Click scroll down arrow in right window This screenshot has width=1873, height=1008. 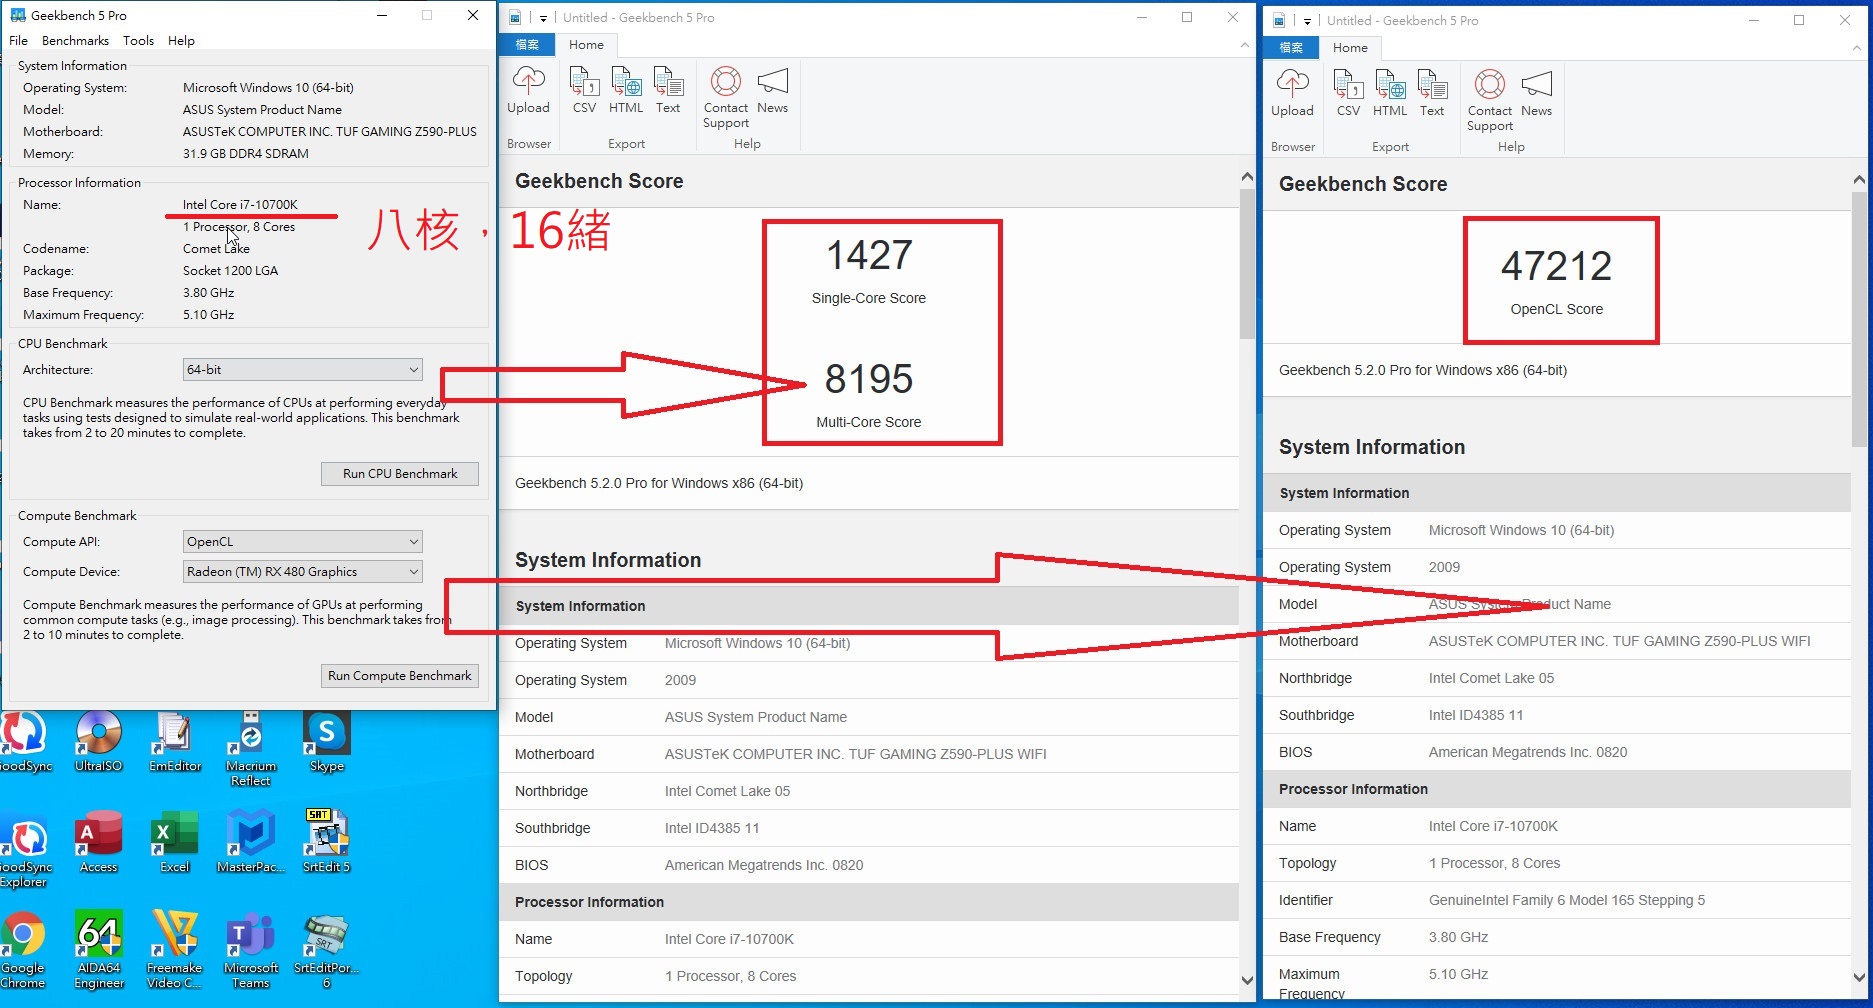point(1859,978)
